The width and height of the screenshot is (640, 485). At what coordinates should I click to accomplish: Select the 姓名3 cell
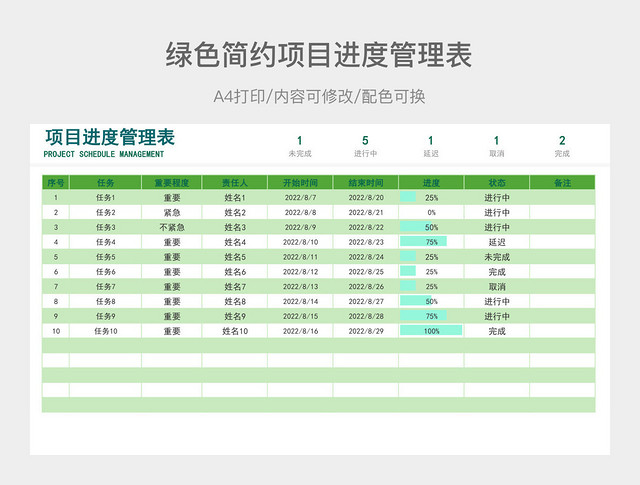coord(235,227)
